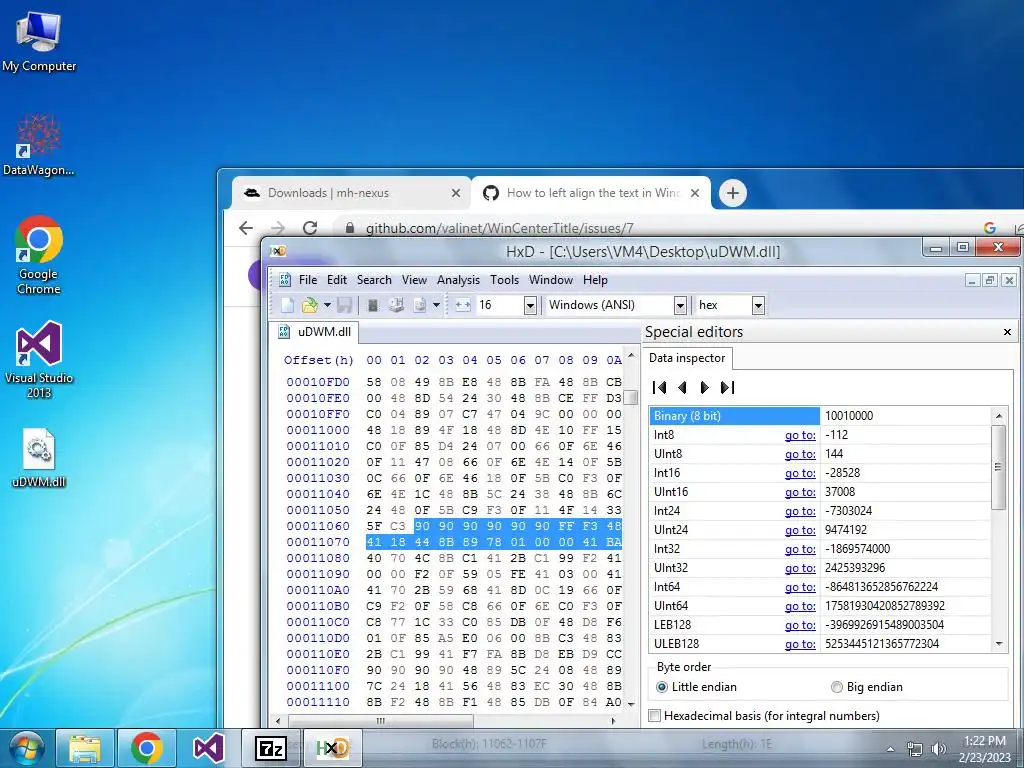Open the Window menu in HxD
The width and height of the screenshot is (1024, 768).
click(551, 280)
